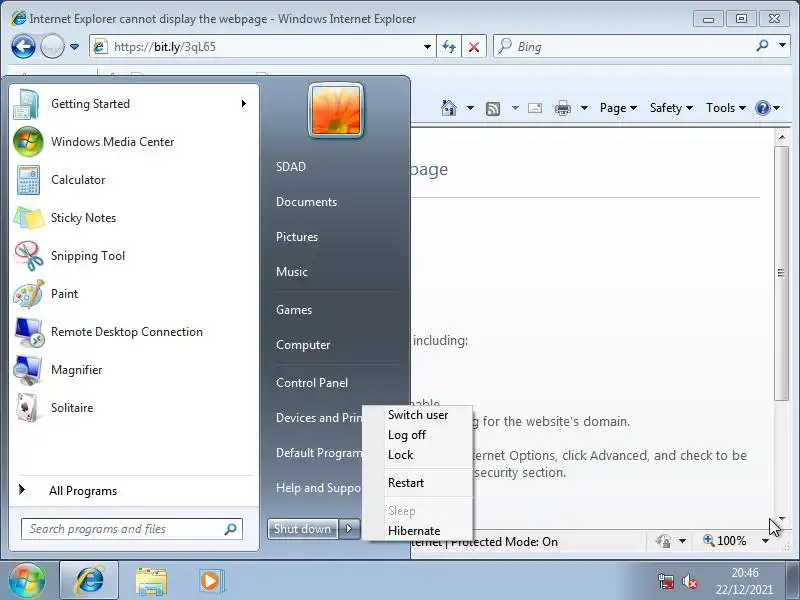The width and height of the screenshot is (800, 600).
Task: Click the Windows Start orb
Action: [27, 580]
